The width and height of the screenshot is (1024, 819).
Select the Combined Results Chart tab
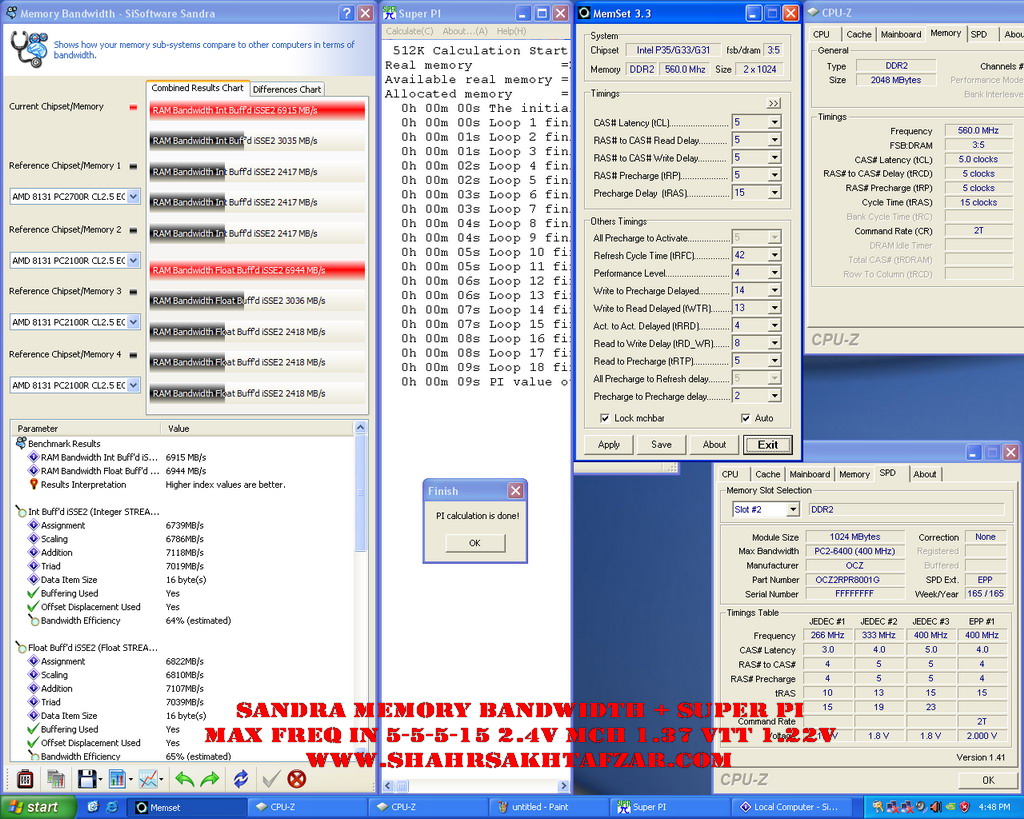[x=197, y=88]
